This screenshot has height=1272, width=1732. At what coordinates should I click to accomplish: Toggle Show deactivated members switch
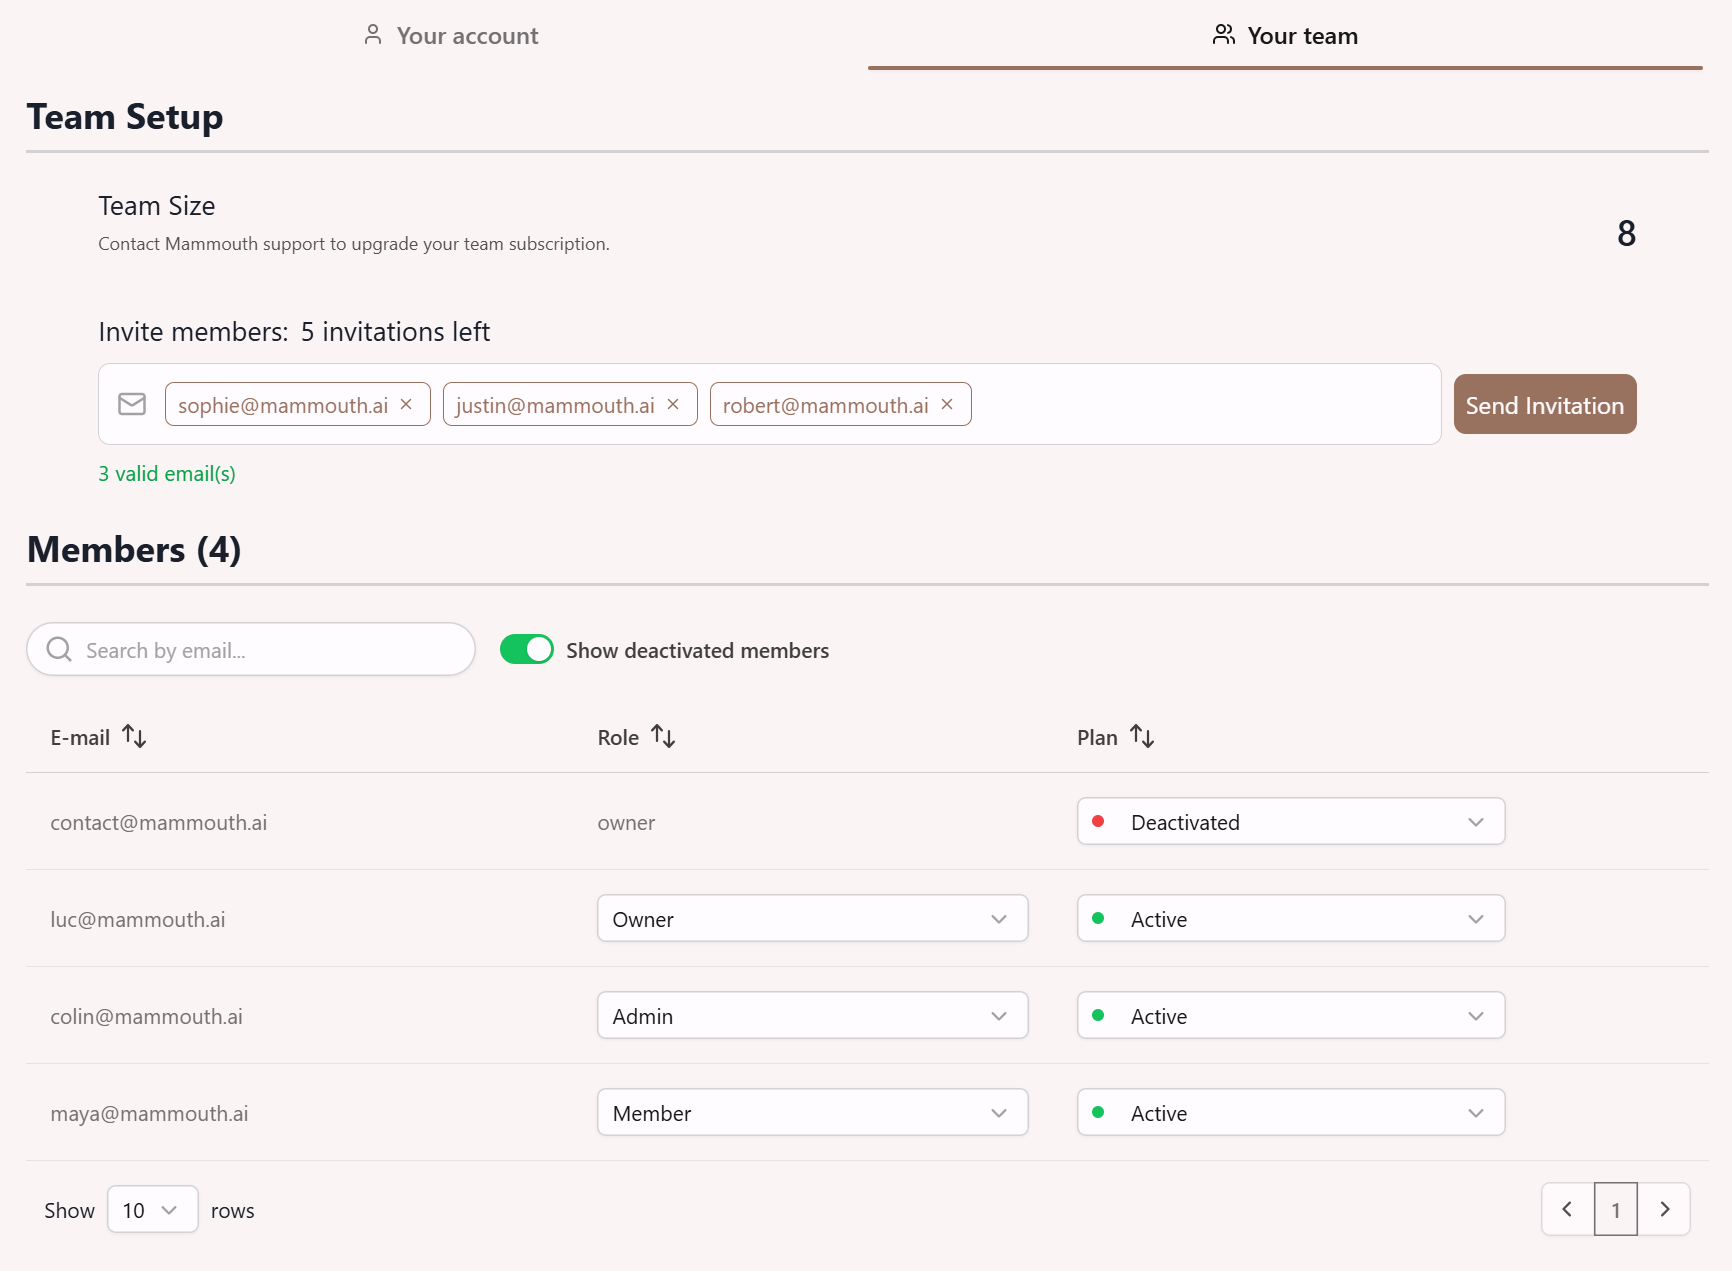[527, 650]
